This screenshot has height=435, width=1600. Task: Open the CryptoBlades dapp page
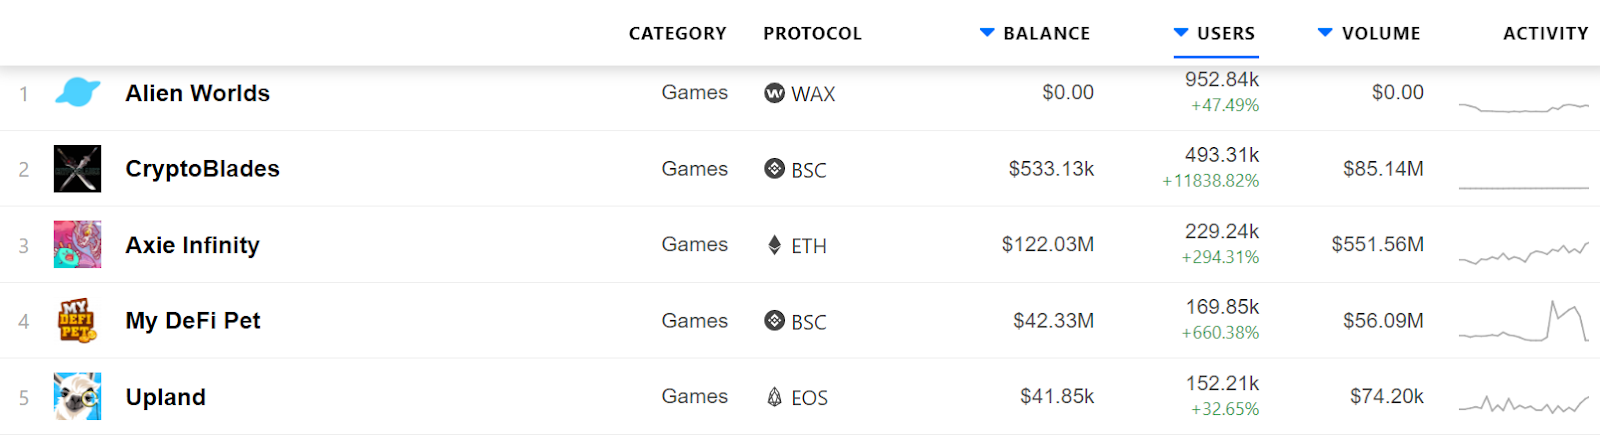[202, 169]
